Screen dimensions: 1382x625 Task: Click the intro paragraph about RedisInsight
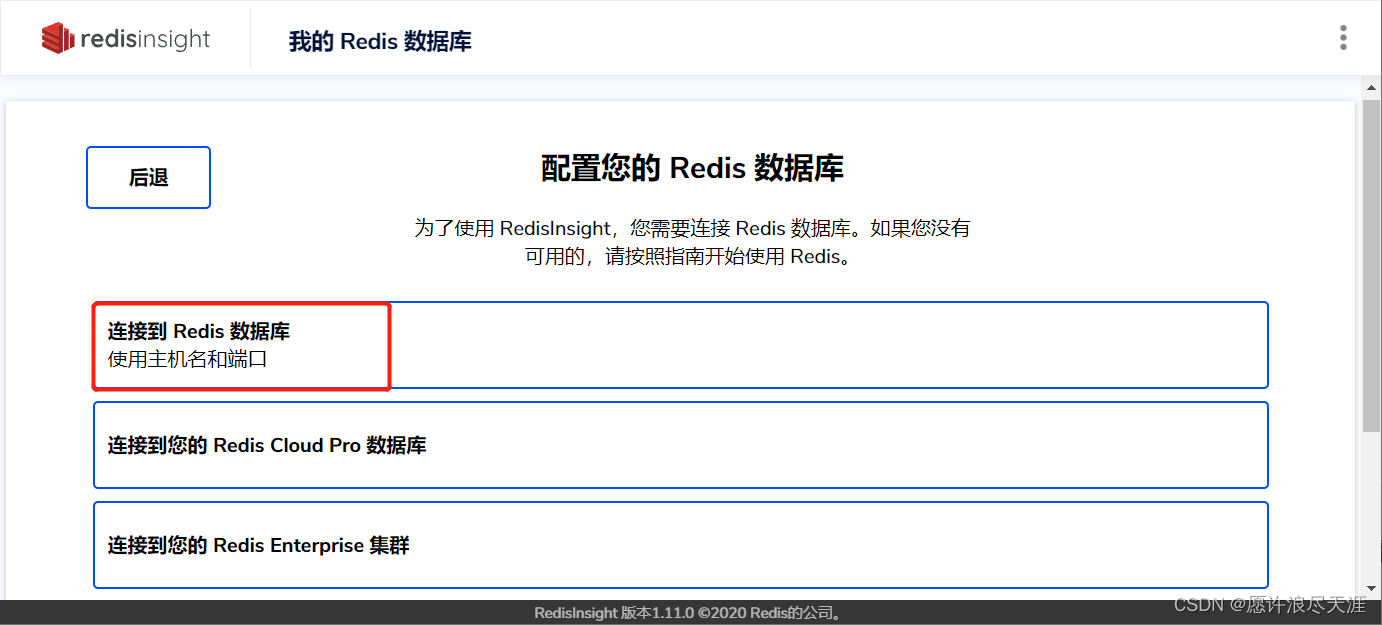pos(692,242)
